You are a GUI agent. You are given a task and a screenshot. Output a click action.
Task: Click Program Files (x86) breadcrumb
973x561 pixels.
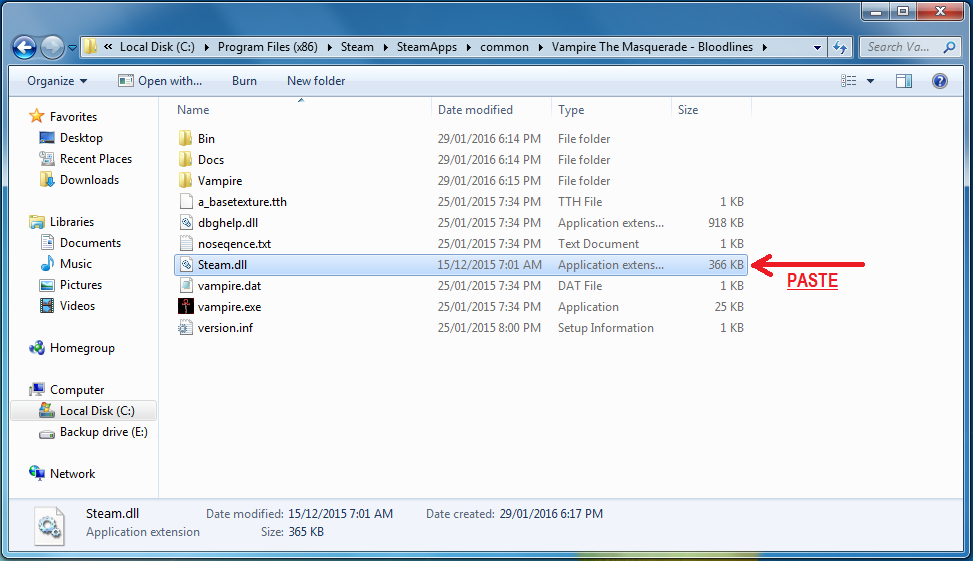[x=267, y=47]
